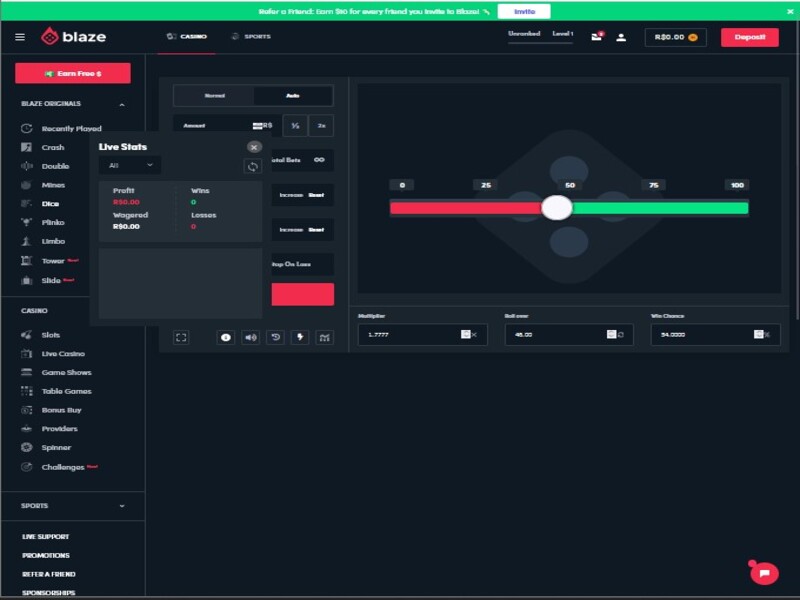Click the Invite button in banner

[524, 11]
